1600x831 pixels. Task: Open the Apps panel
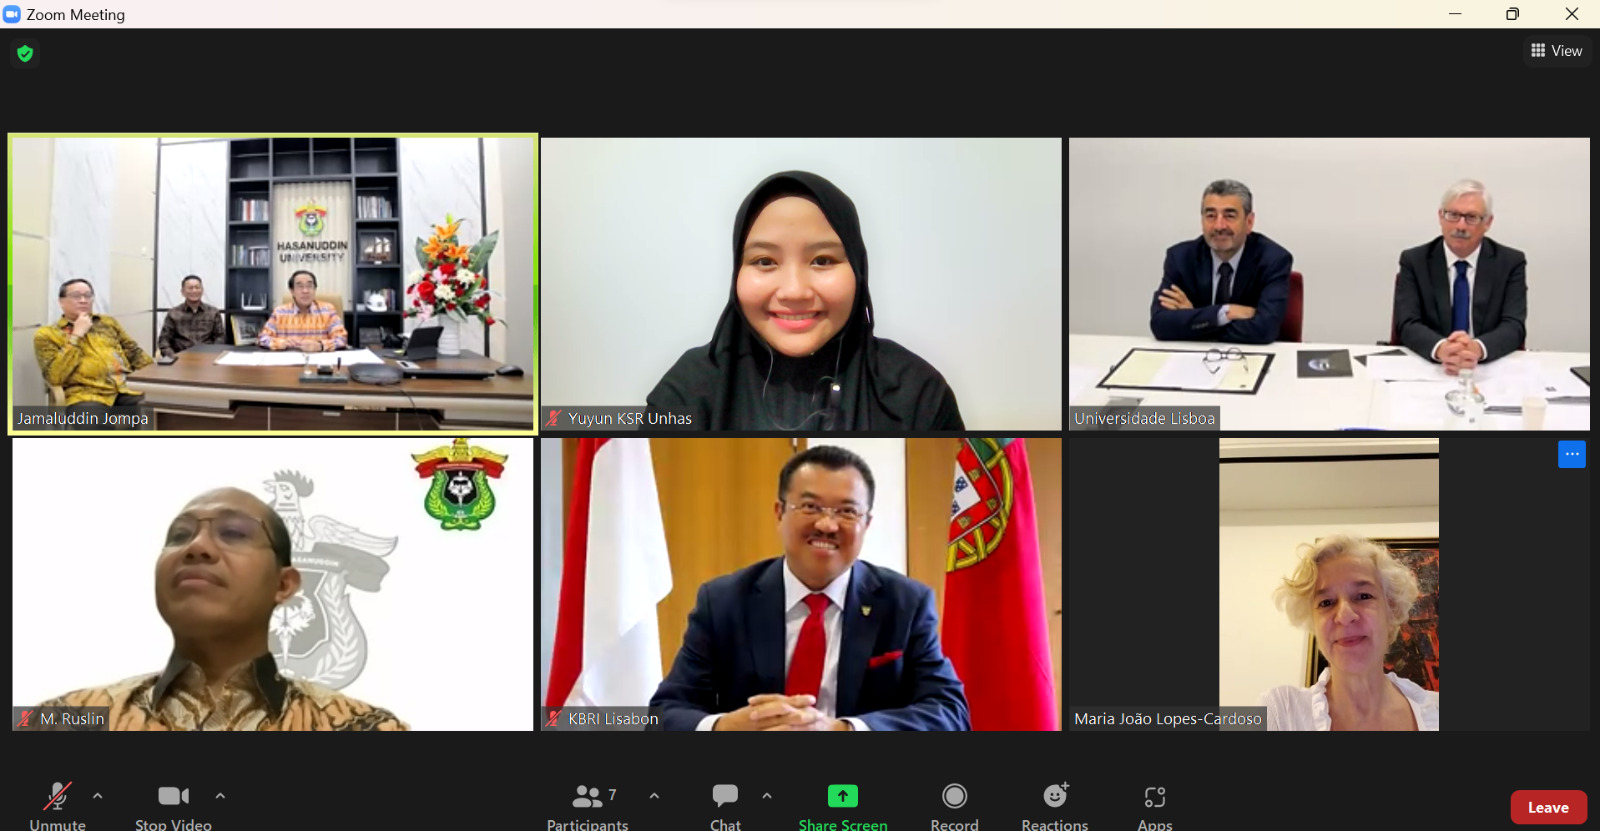click(1154, 805)
